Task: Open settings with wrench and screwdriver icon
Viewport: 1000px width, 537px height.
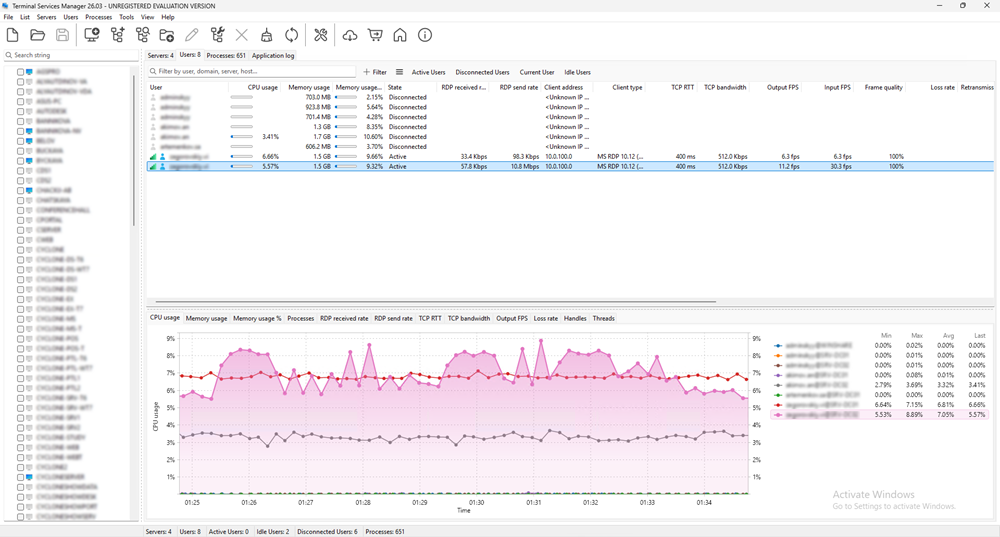Action: 320,36
